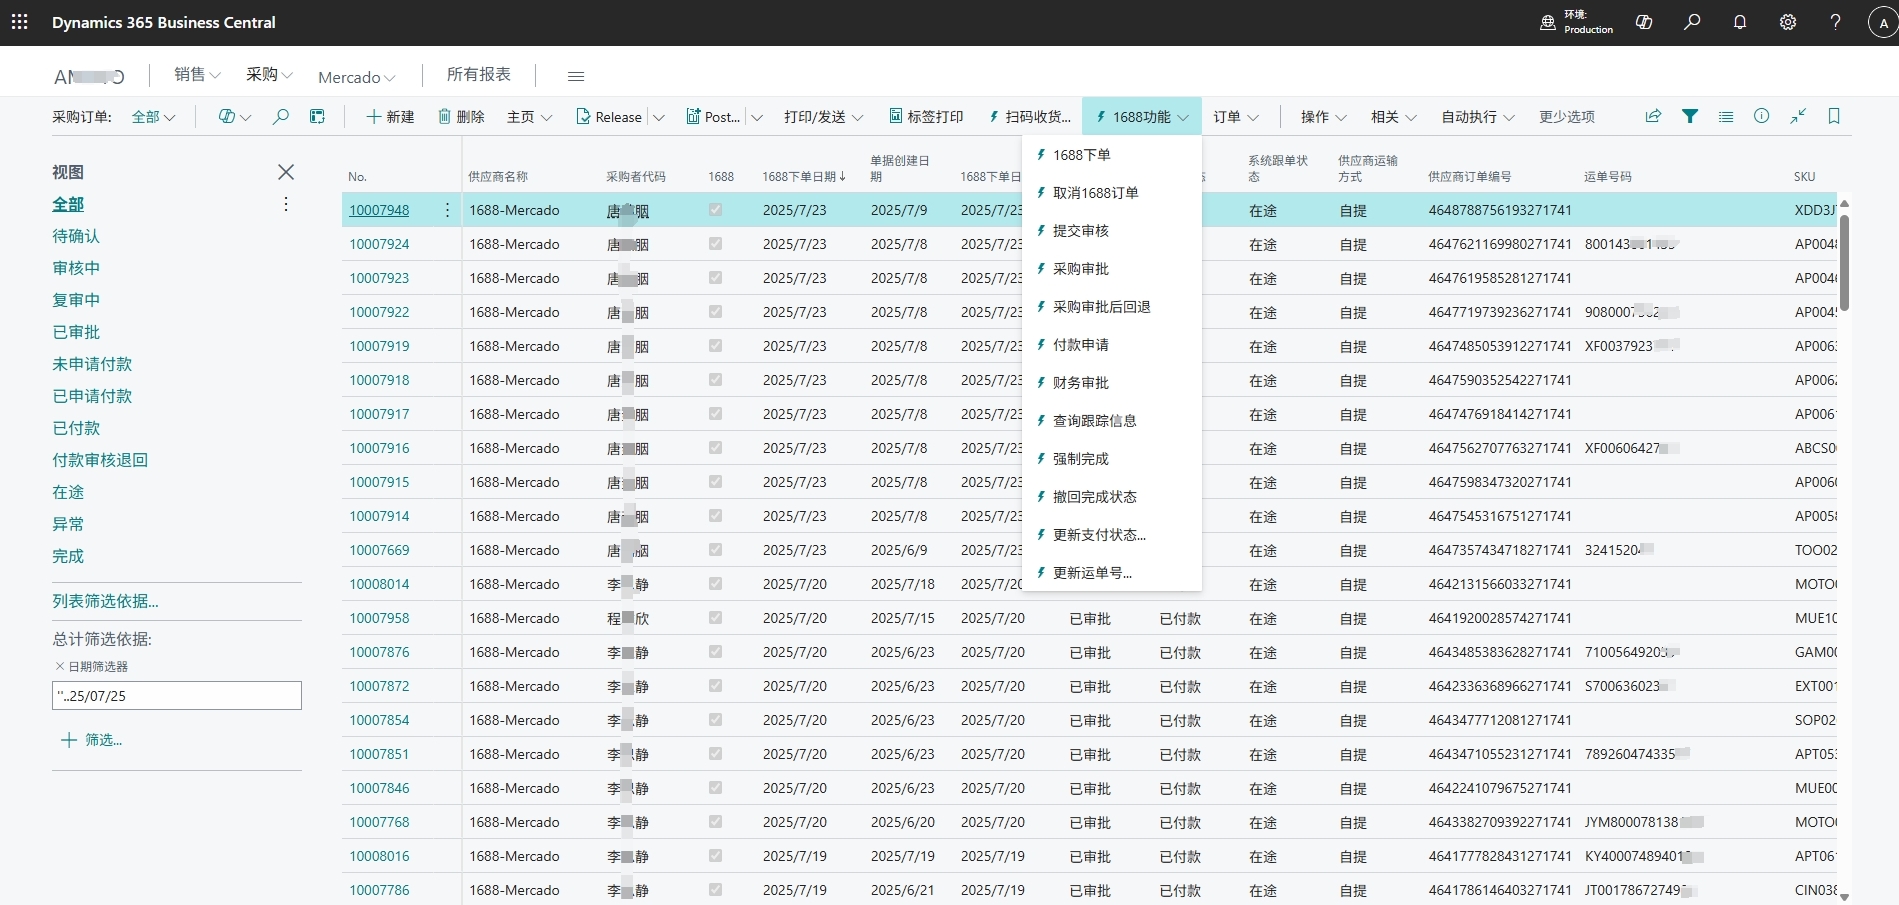1899x905 pixels.
Task: Open the settings gear icon
Action: point(1788,22)
